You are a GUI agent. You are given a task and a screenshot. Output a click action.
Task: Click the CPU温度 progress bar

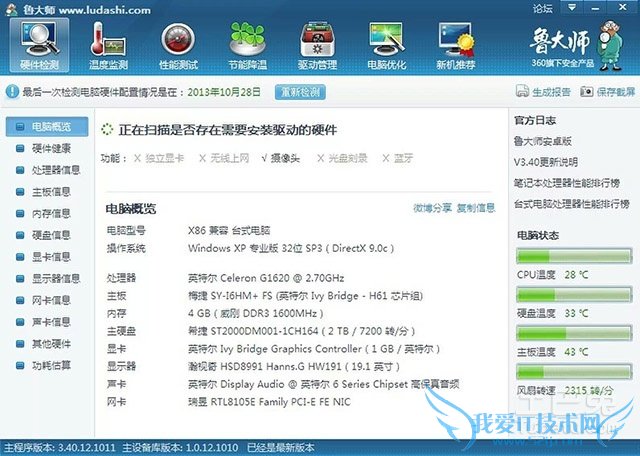574,256
